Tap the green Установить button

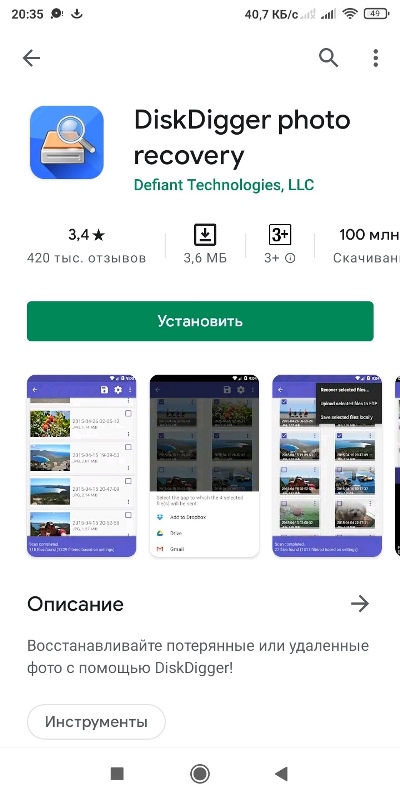point(200,321)
